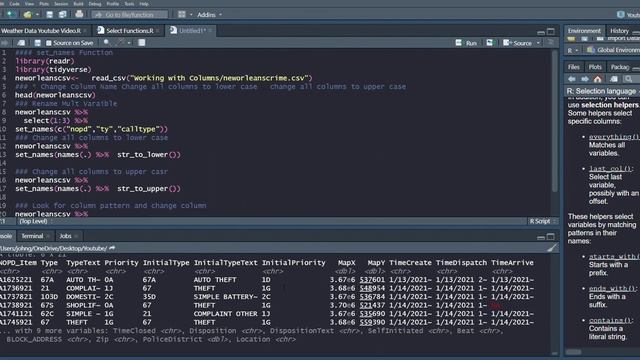Switch to the Packages tab
Viewport: 640px width, 360px height.
[x=620, y=67]
